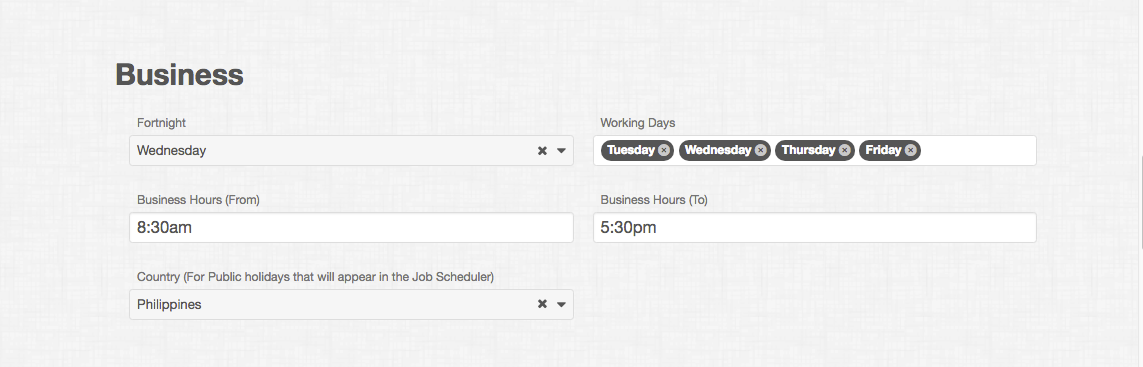Remove the Tuesday working day tag

pyautogui.click(x=663, y=150)
